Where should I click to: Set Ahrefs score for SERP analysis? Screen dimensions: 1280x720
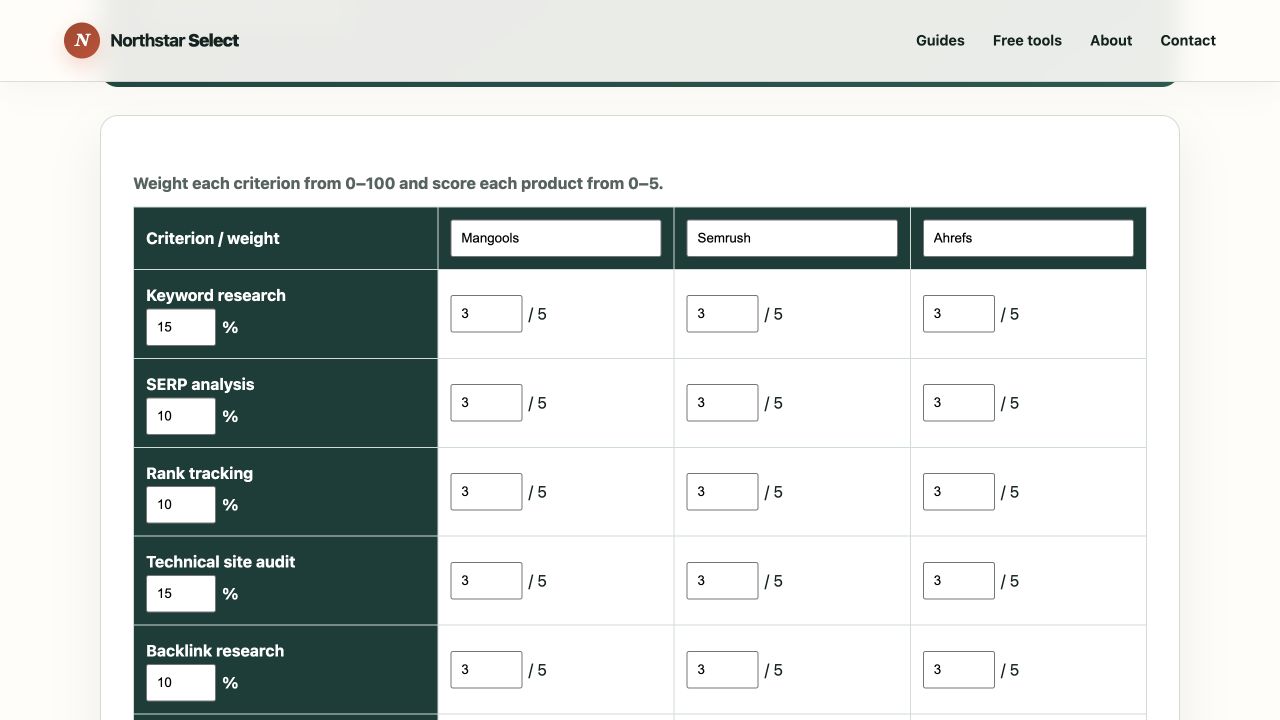[958, 403]
